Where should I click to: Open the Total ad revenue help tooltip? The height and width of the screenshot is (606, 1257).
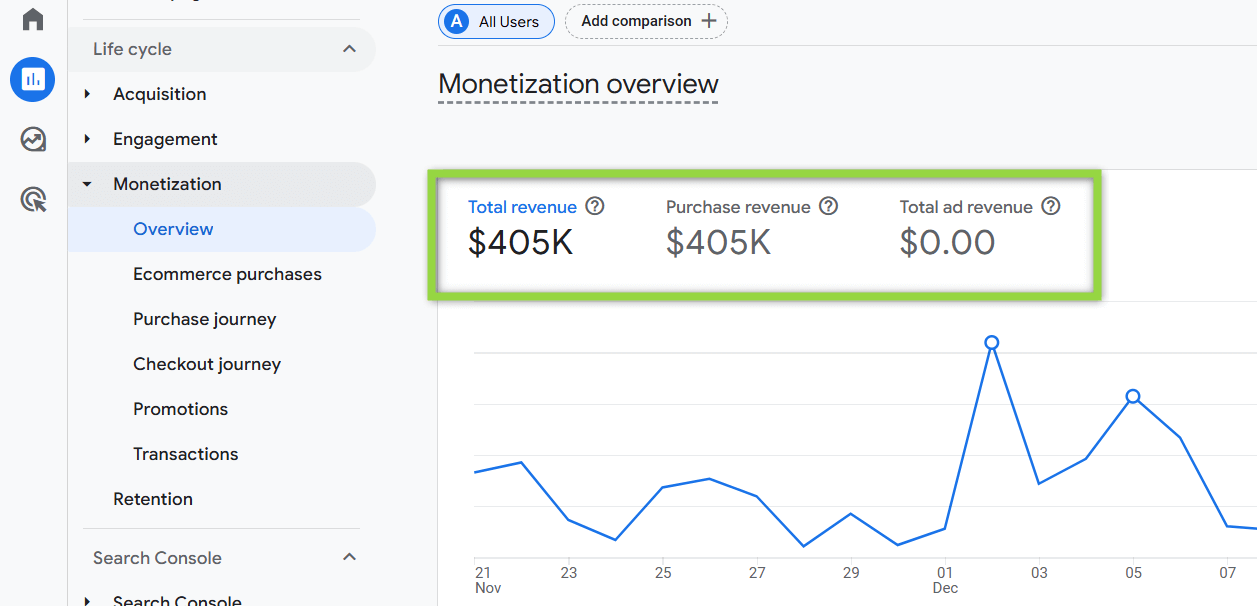click(1050, 206)
